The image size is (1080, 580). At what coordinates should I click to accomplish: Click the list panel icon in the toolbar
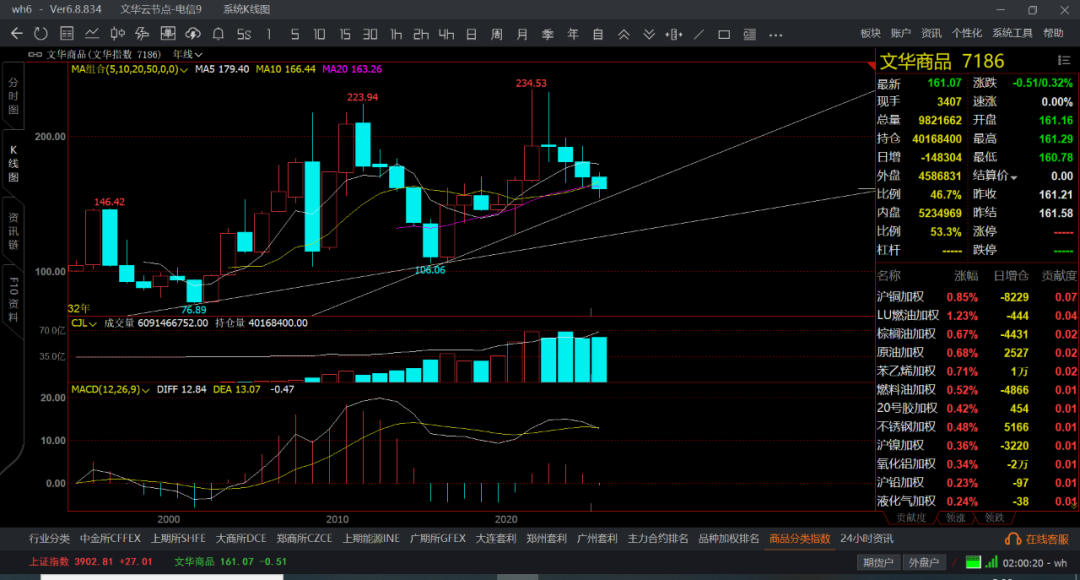pyautogui.click(x=749, y=34)
